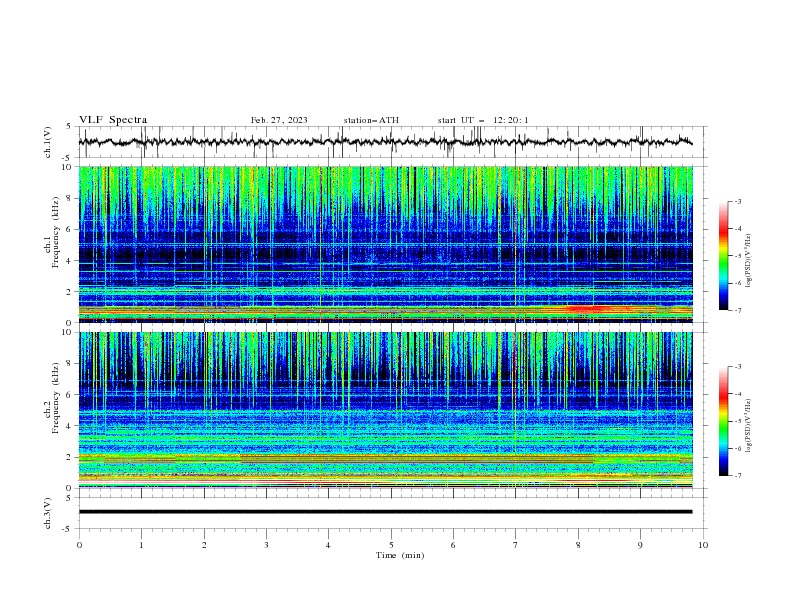
Task: Click the "-7" label on ch.1 colorbar
Action: (737, 311)
